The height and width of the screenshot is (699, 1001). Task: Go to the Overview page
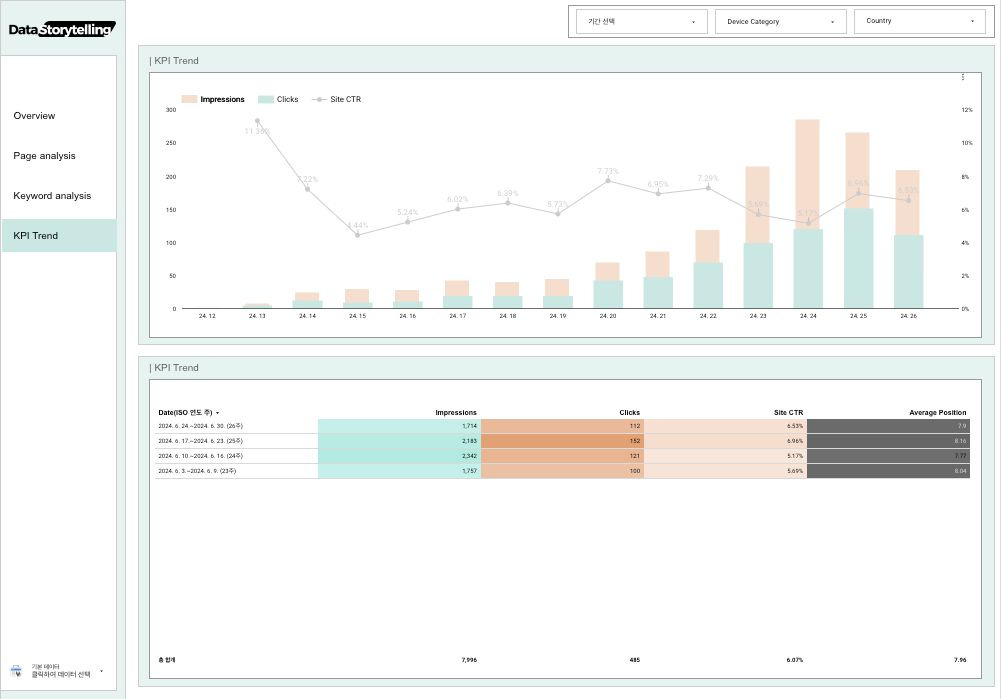coord(34,116)
